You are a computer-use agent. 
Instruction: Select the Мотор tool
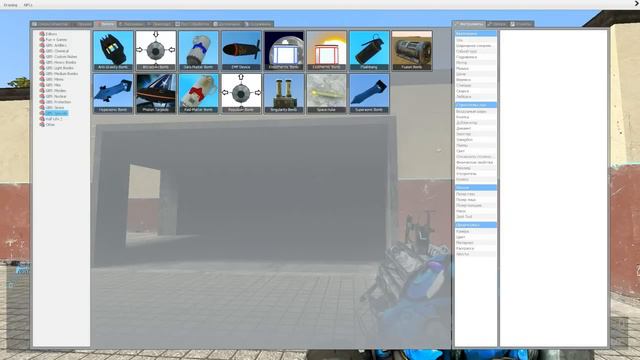476,63
